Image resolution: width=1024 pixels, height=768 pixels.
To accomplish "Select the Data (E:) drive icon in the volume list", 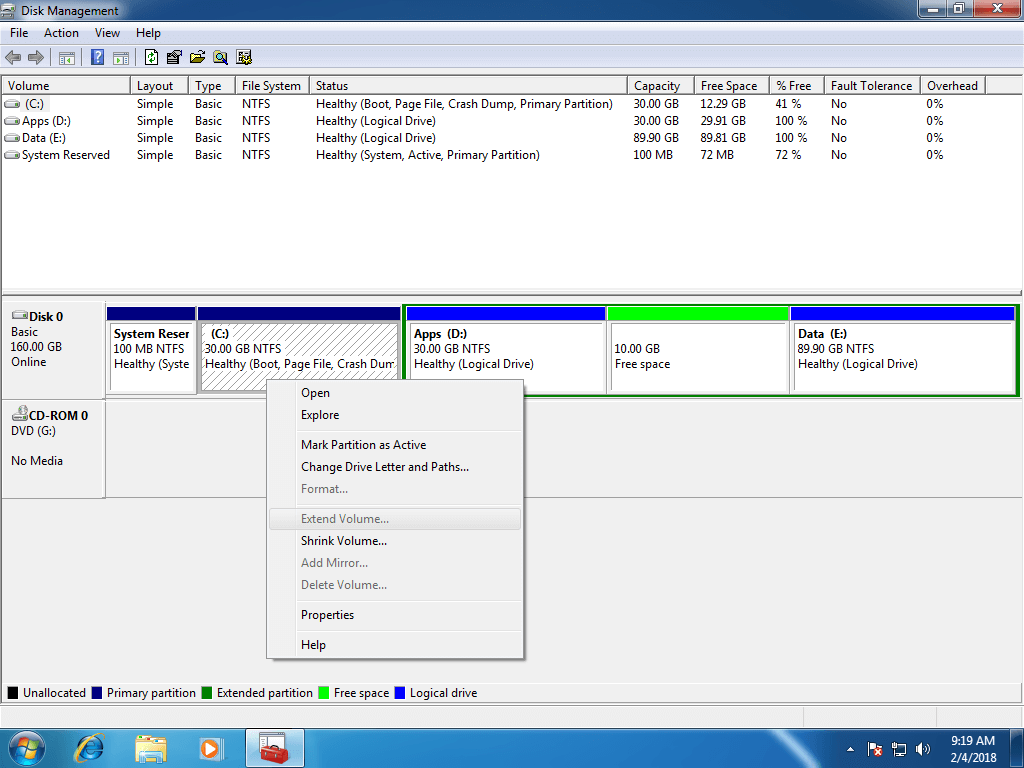I will 12,138.
